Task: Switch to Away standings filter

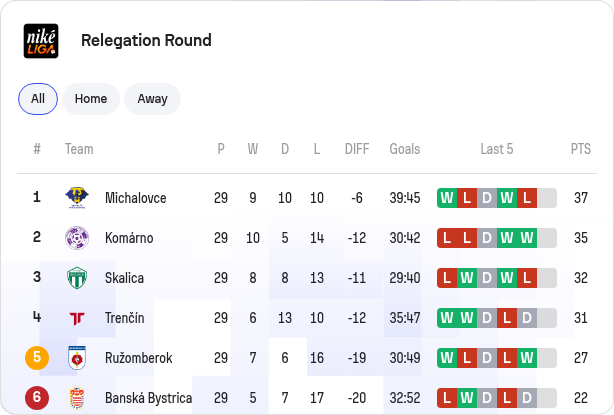Action: click(152, 99)
